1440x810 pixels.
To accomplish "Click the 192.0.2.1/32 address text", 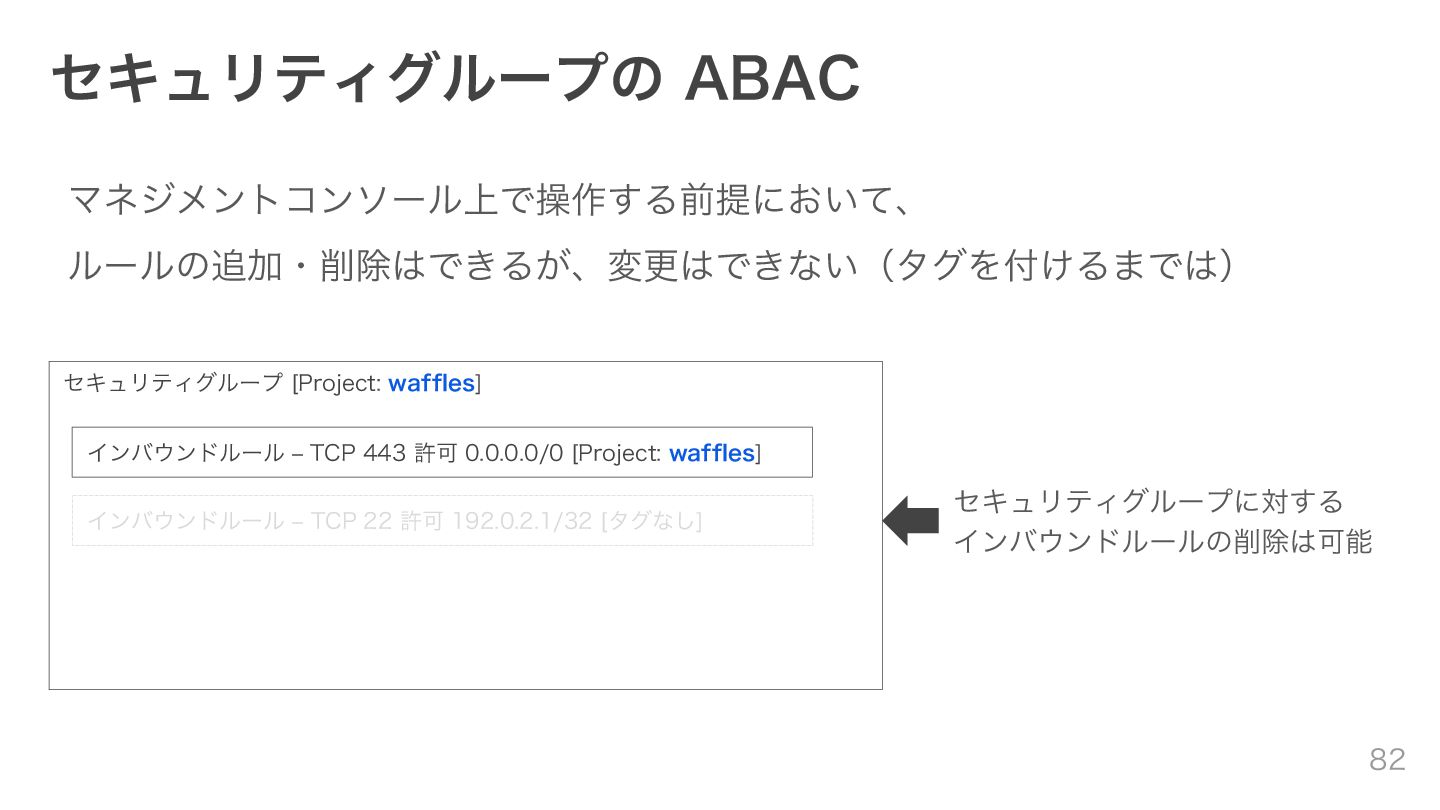I will tap(523, 521).
